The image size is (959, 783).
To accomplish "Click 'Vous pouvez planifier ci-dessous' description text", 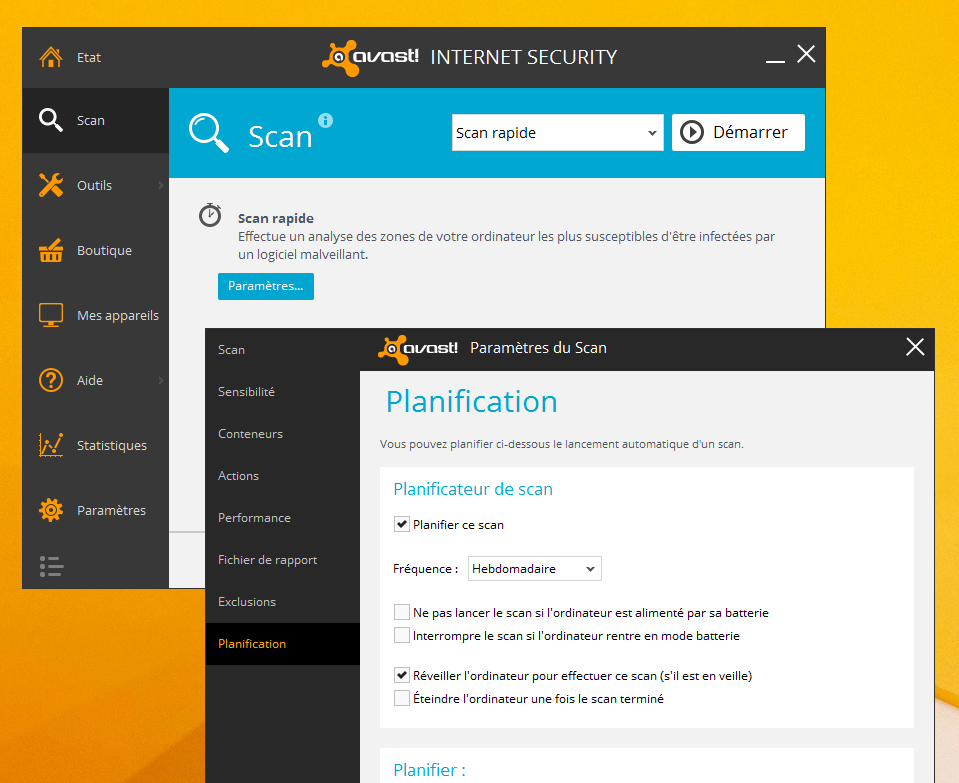I will [x=561, y=444].
